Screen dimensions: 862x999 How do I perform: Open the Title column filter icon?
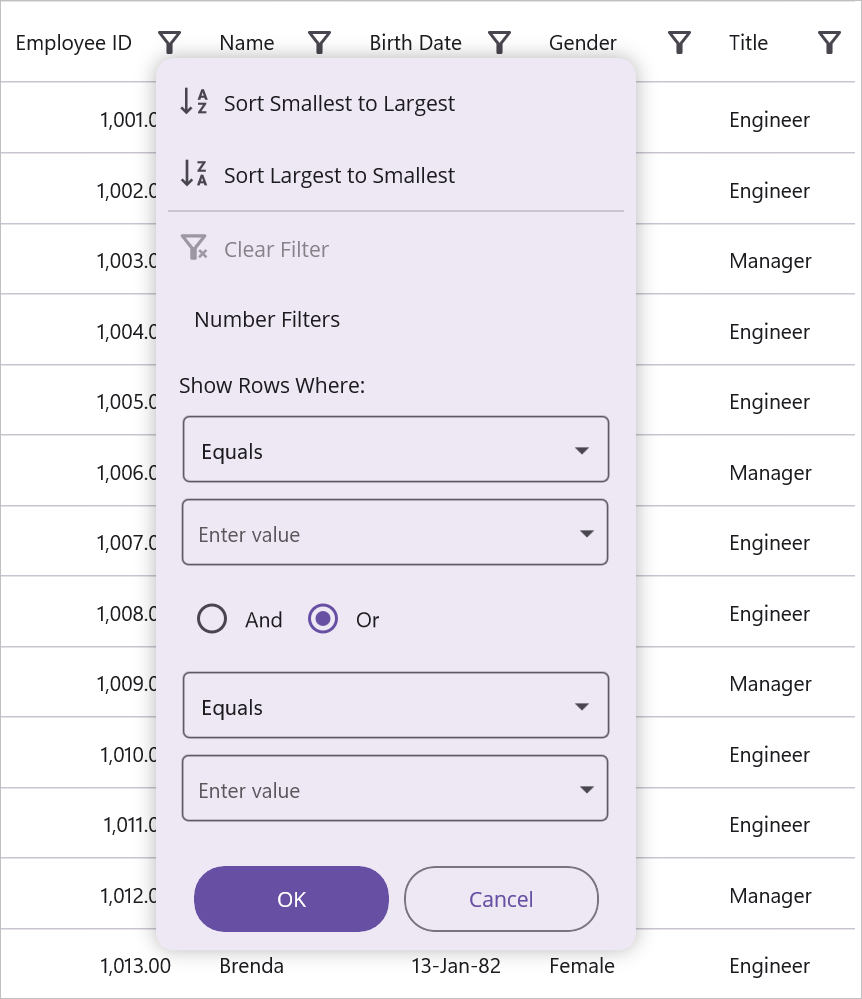pyautogui.click(x=828, y=42)
